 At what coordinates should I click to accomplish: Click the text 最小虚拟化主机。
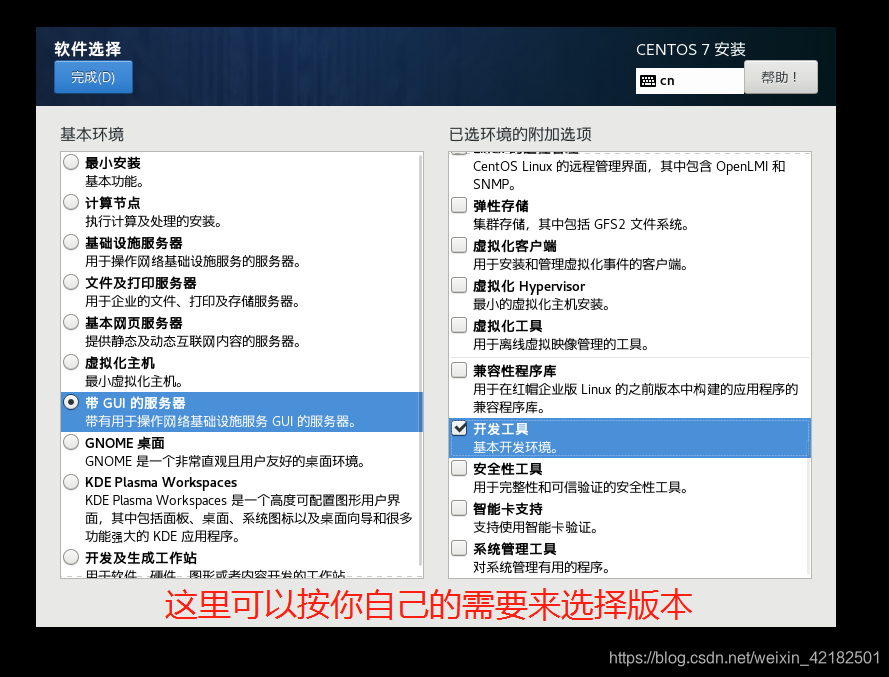click(134, 381)
